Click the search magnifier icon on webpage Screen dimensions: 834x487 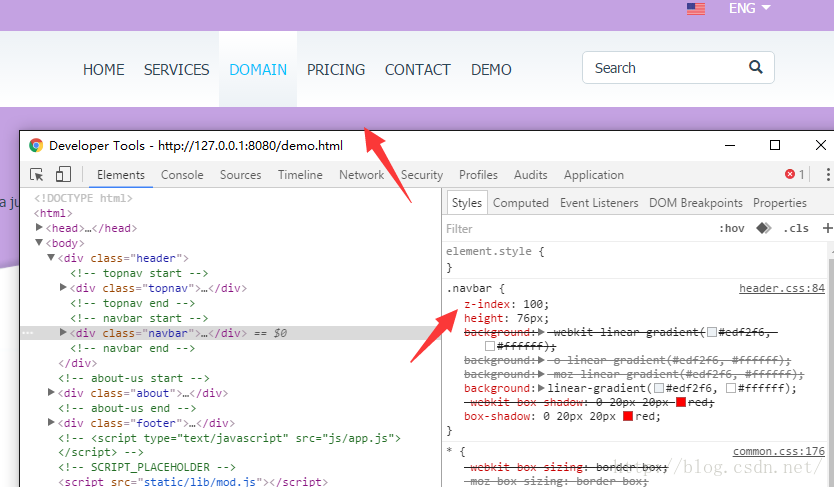point(756,67)
